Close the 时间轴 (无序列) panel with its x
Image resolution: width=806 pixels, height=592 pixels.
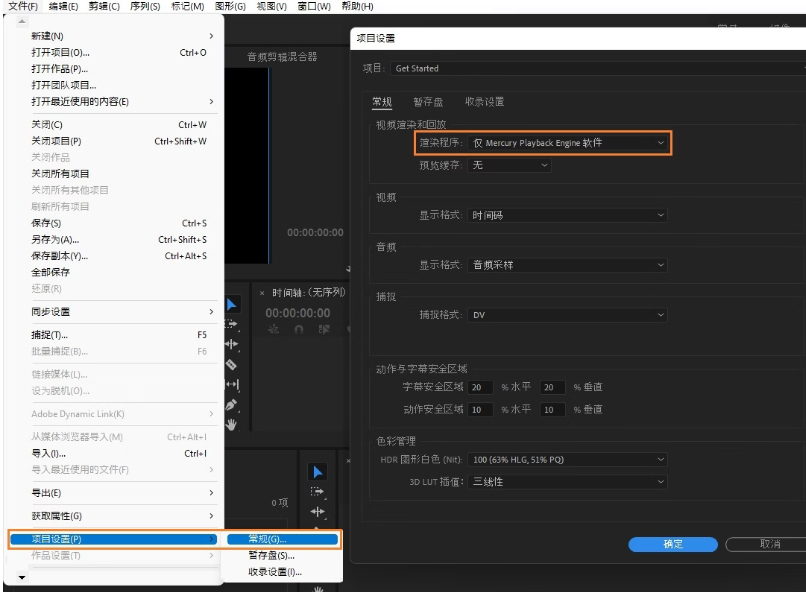point(262,293)
